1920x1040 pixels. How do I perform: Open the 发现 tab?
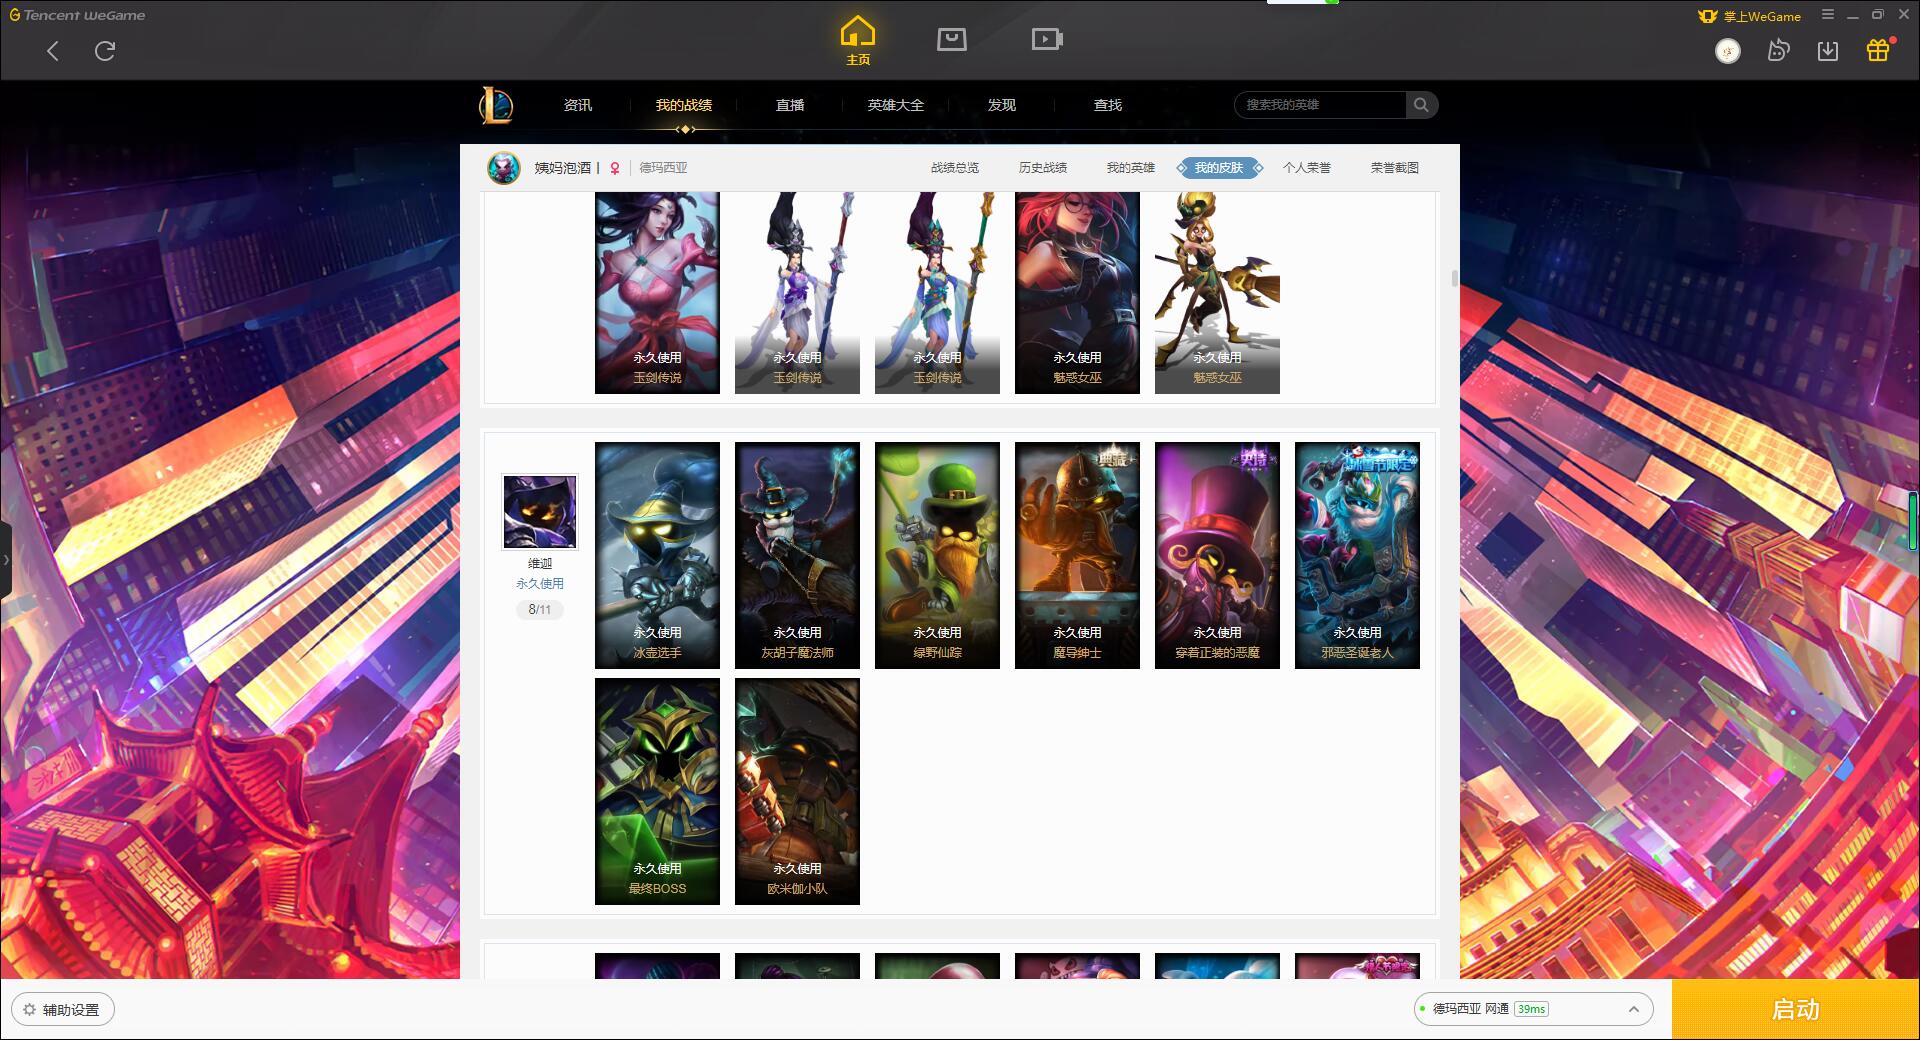click(1002, 105)
